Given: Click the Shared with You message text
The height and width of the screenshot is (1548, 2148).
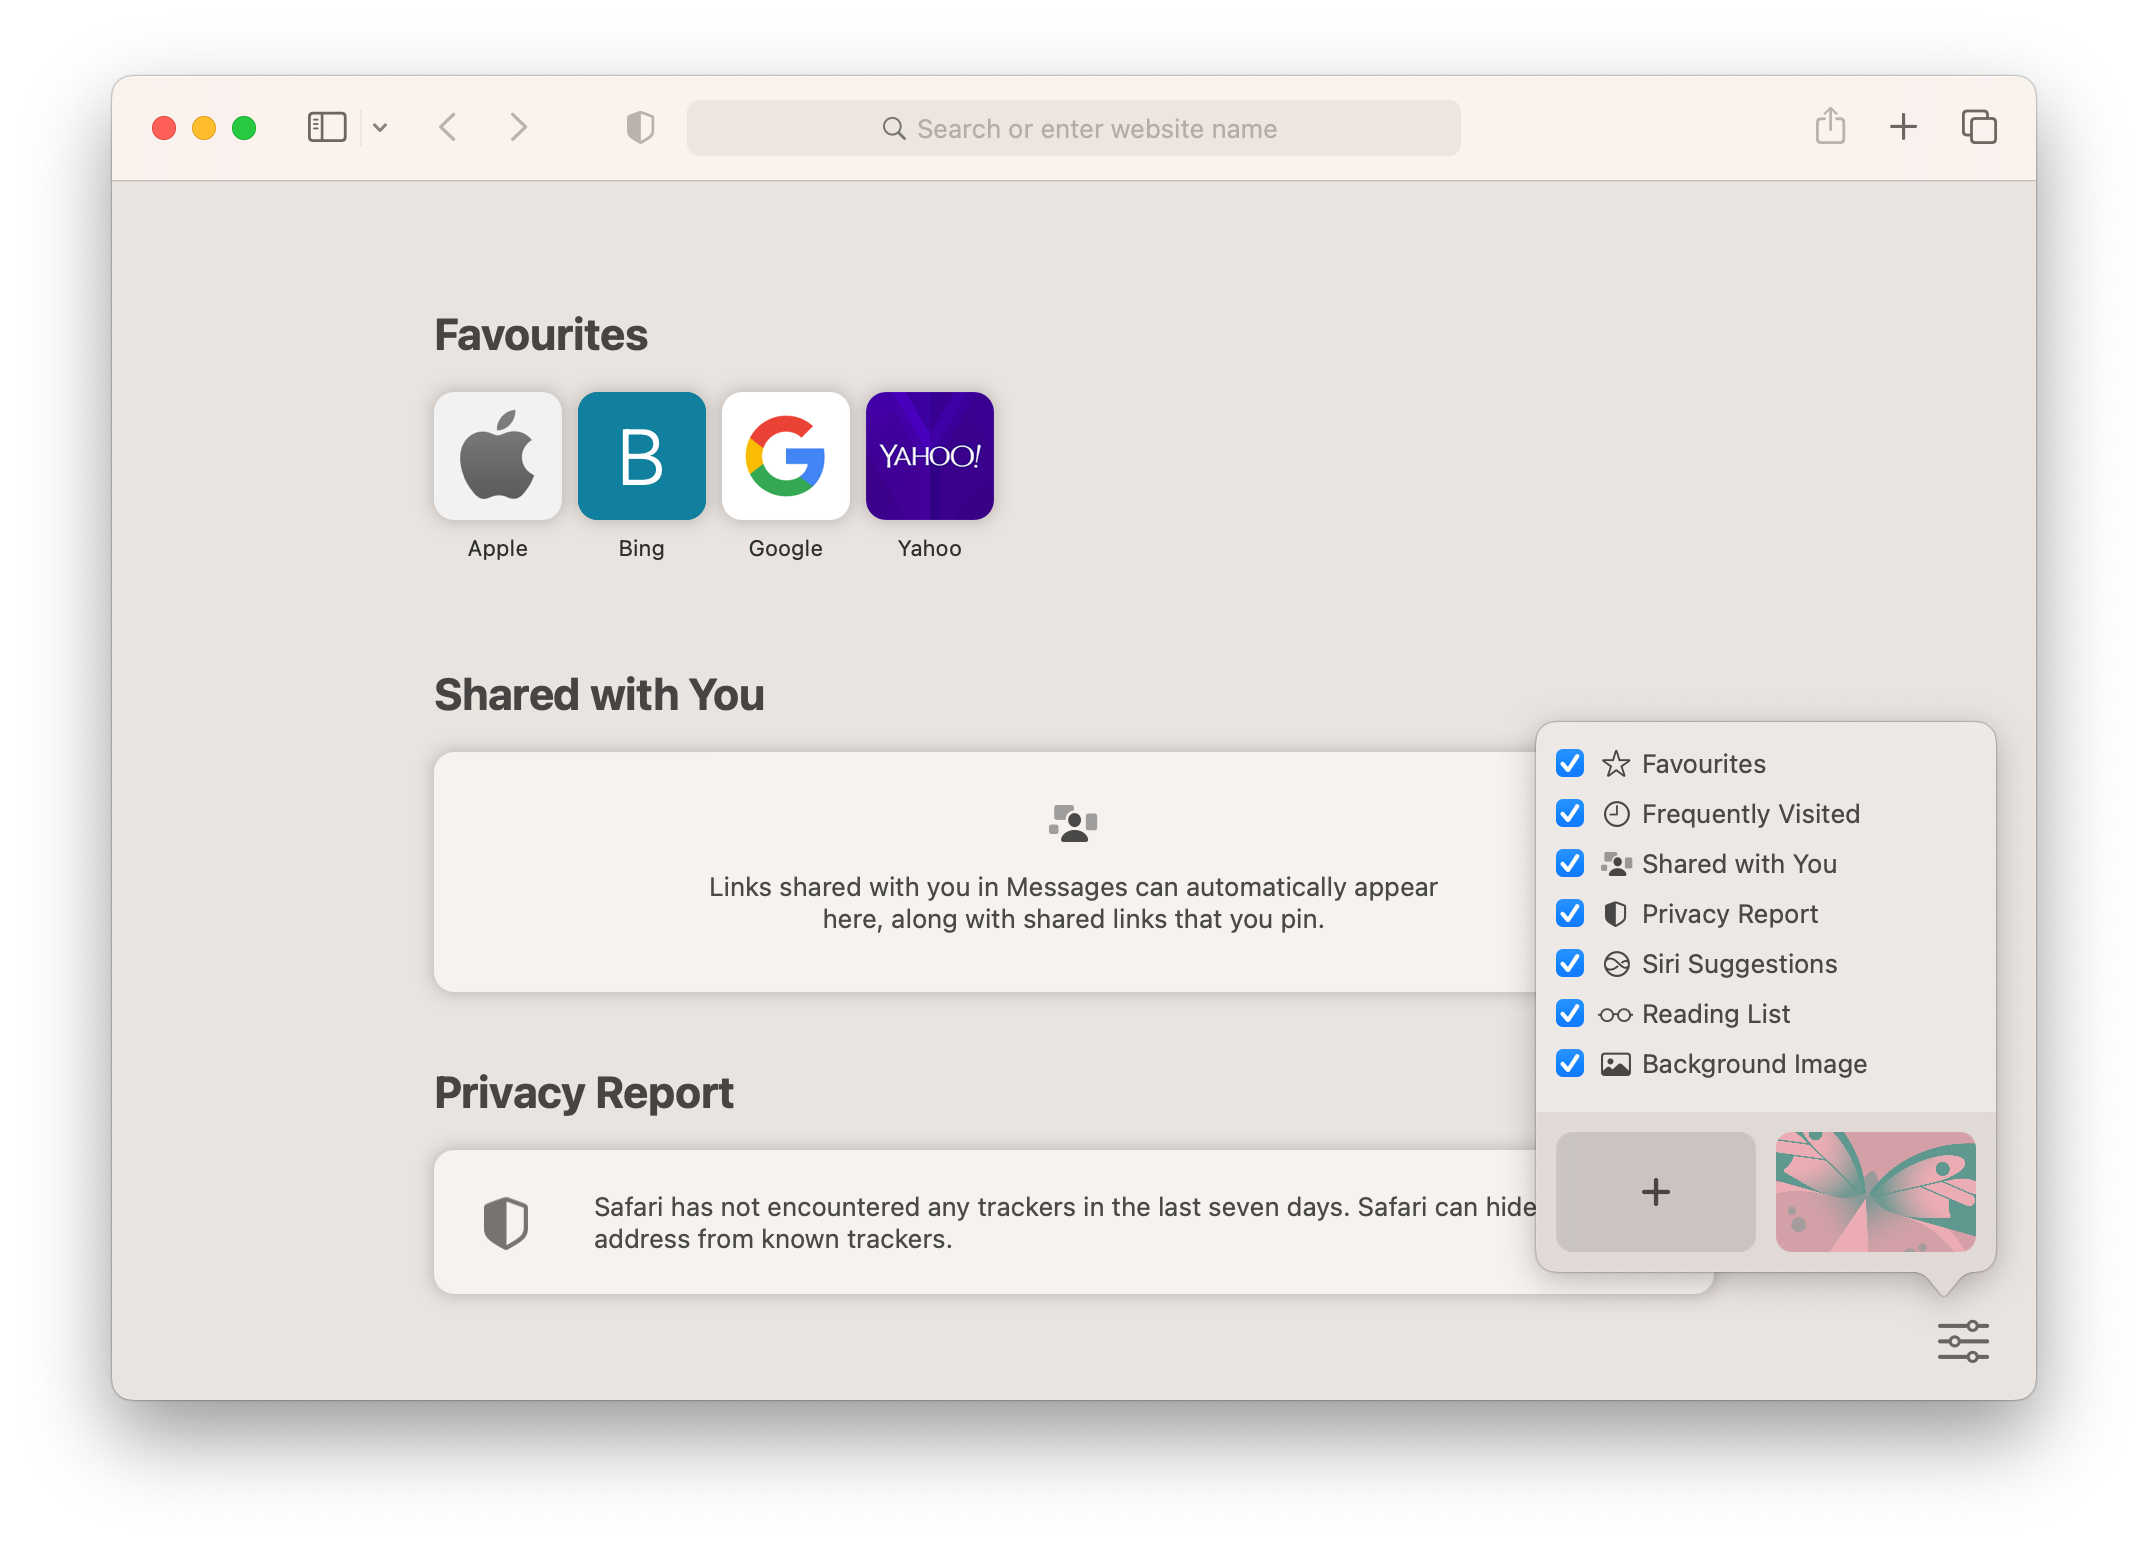Looking at the screenshot, I should (1073, 903).
